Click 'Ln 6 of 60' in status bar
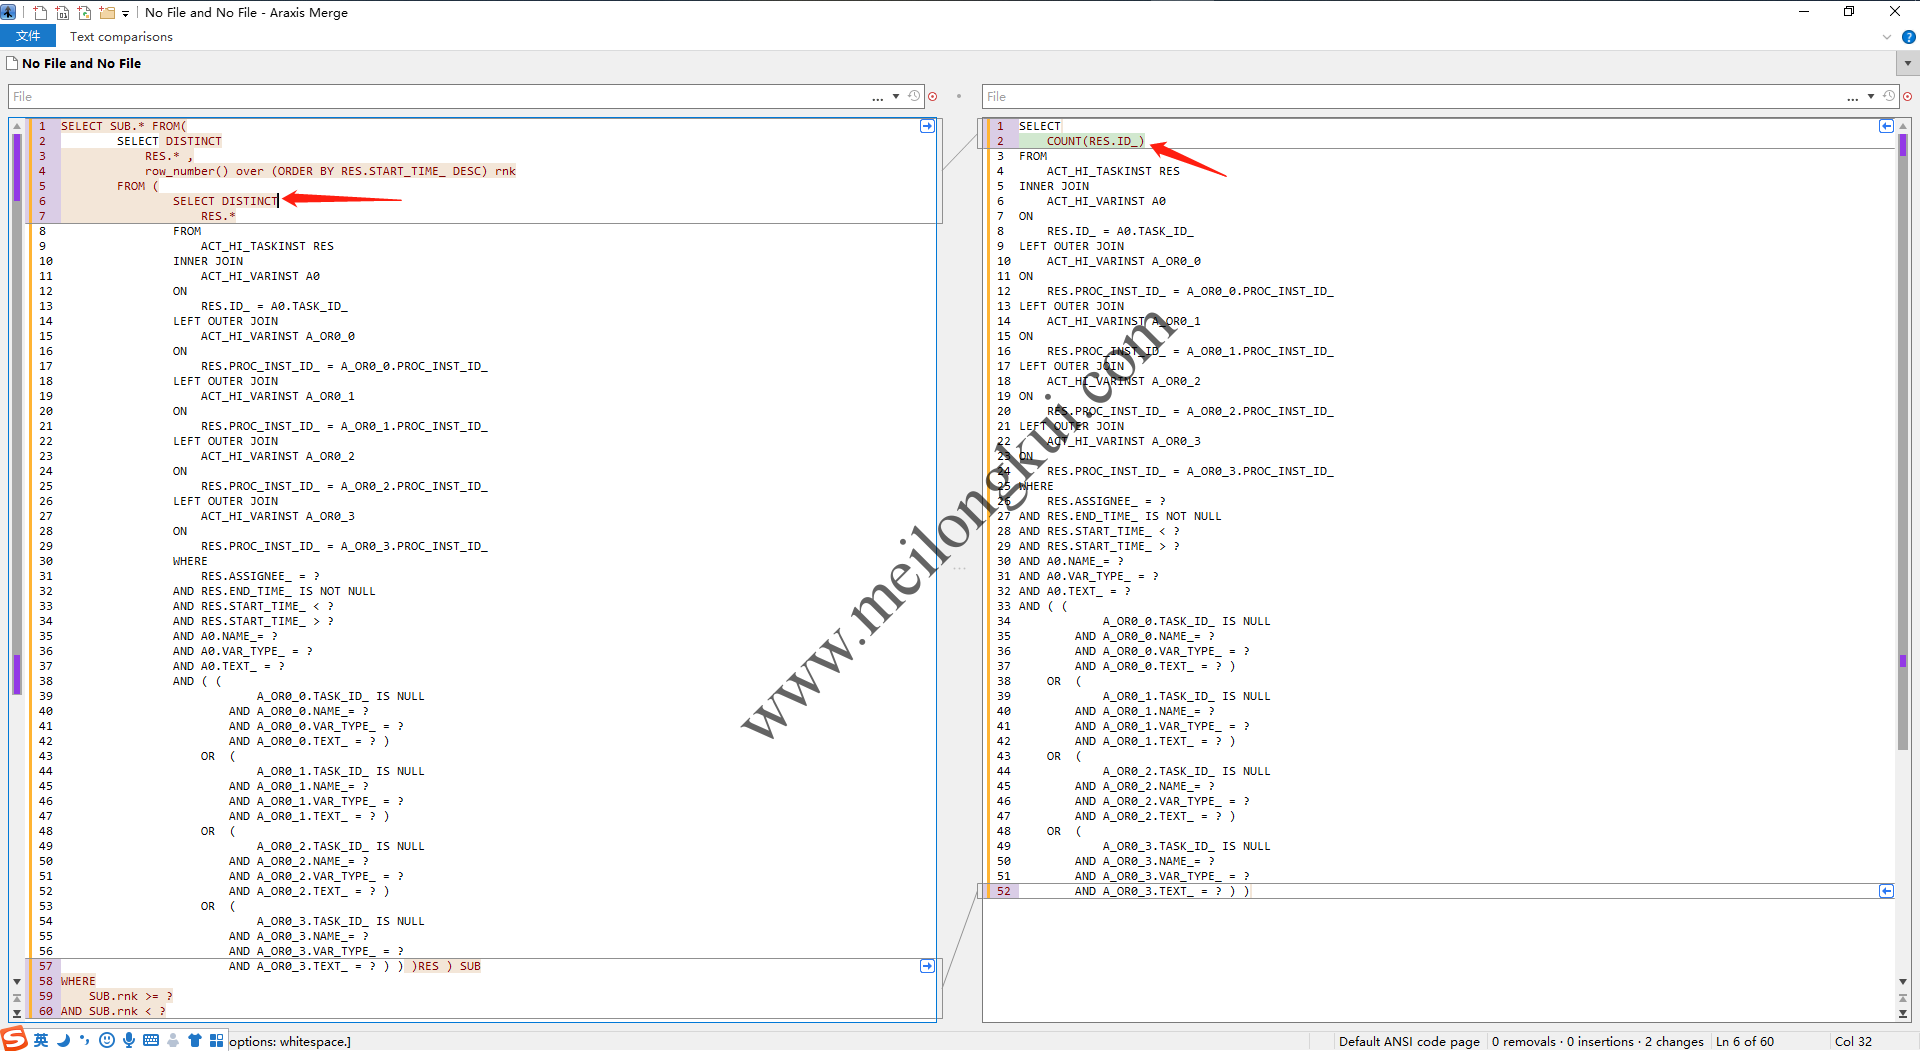1920x1051 pixels. click(1745, 1041)
